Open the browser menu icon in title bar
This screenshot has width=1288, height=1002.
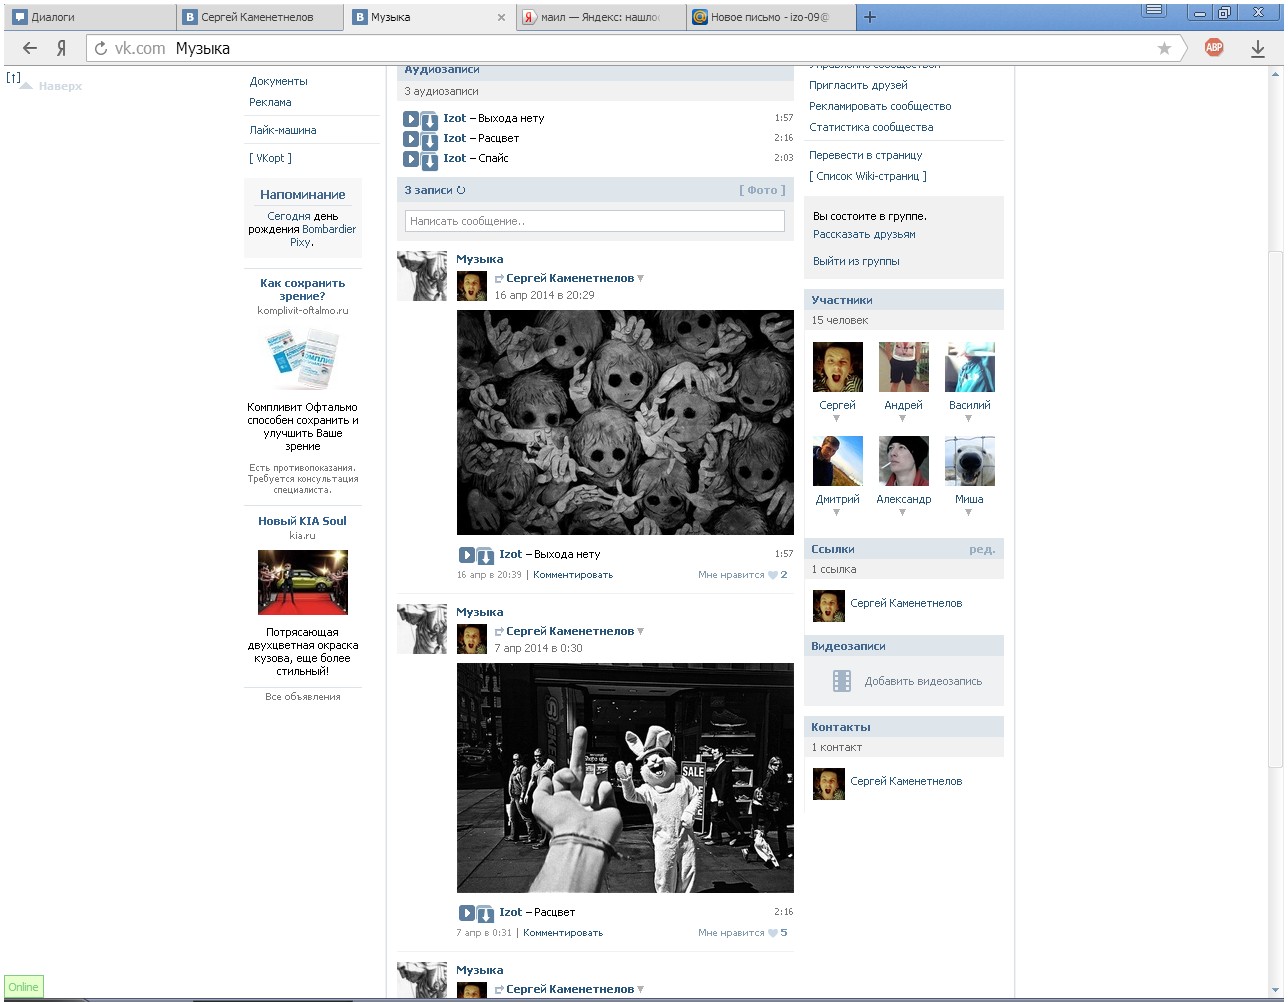point(1155,11)
